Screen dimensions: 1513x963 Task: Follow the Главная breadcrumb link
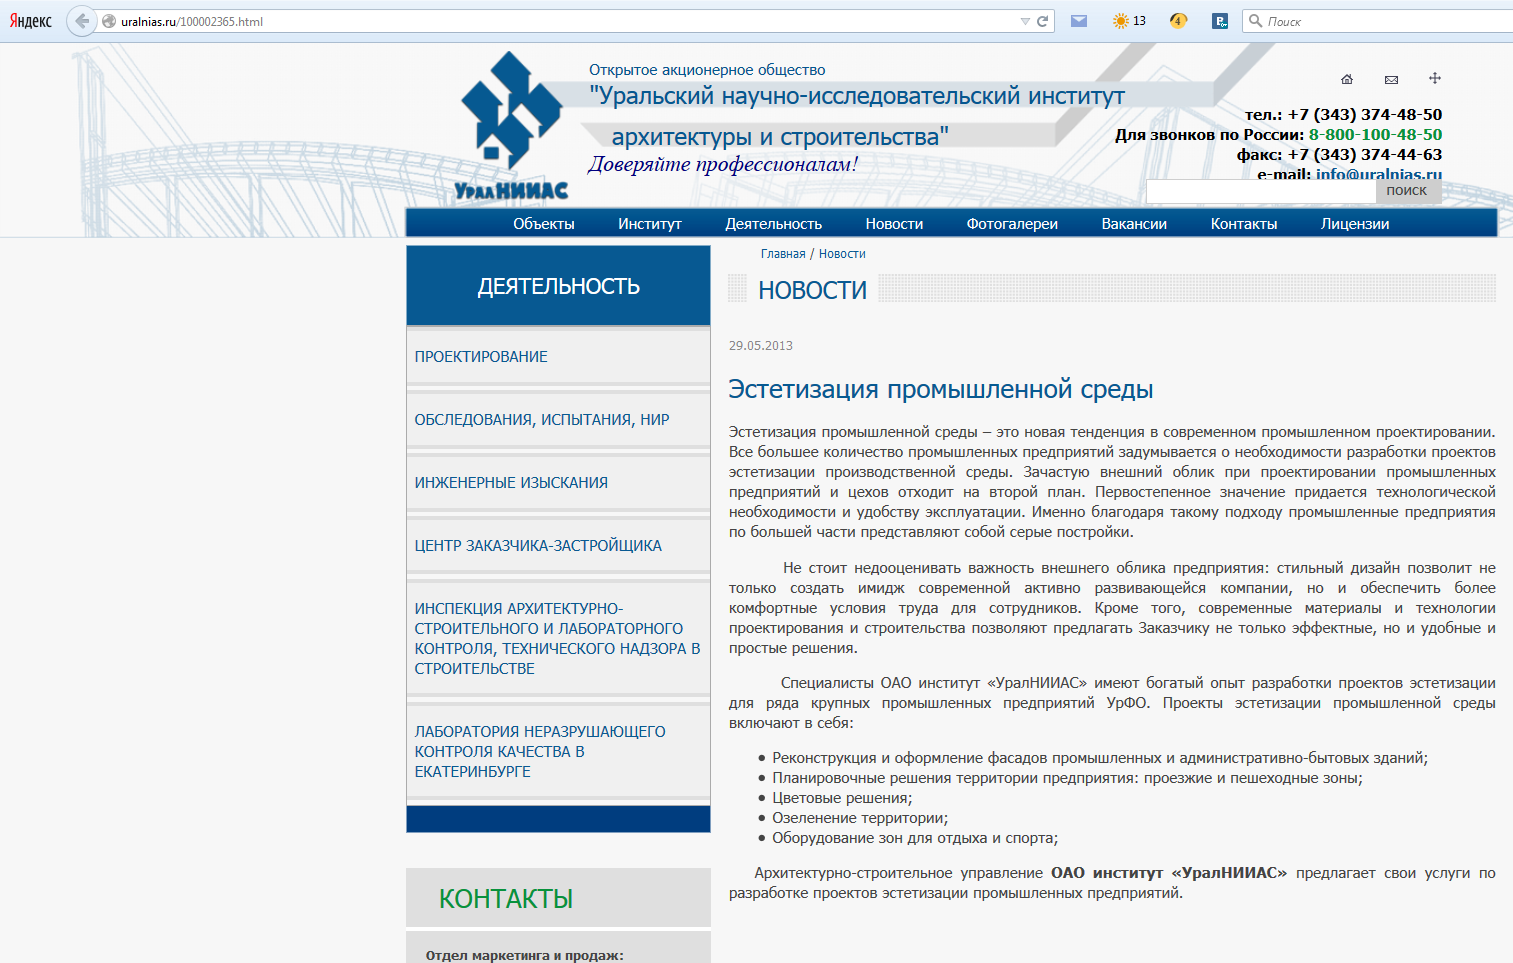[783, 254]
